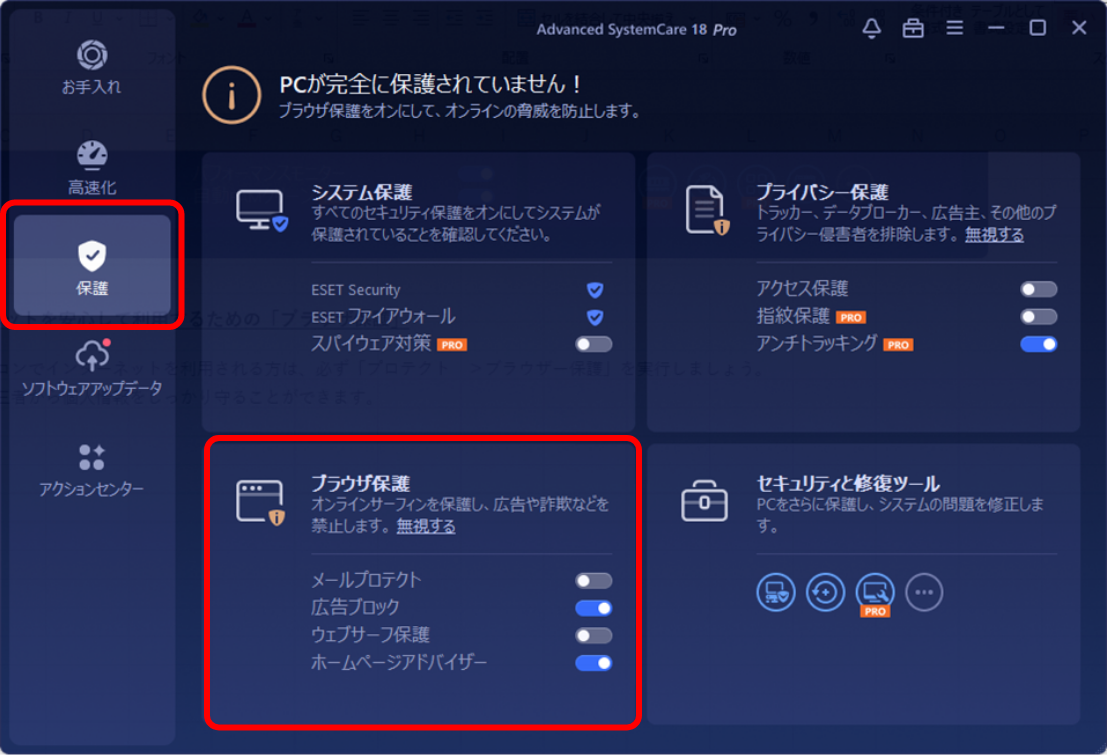Maximize the Advanced SystemCare window
This screenshot has width=1107, height=755.
1038,28
